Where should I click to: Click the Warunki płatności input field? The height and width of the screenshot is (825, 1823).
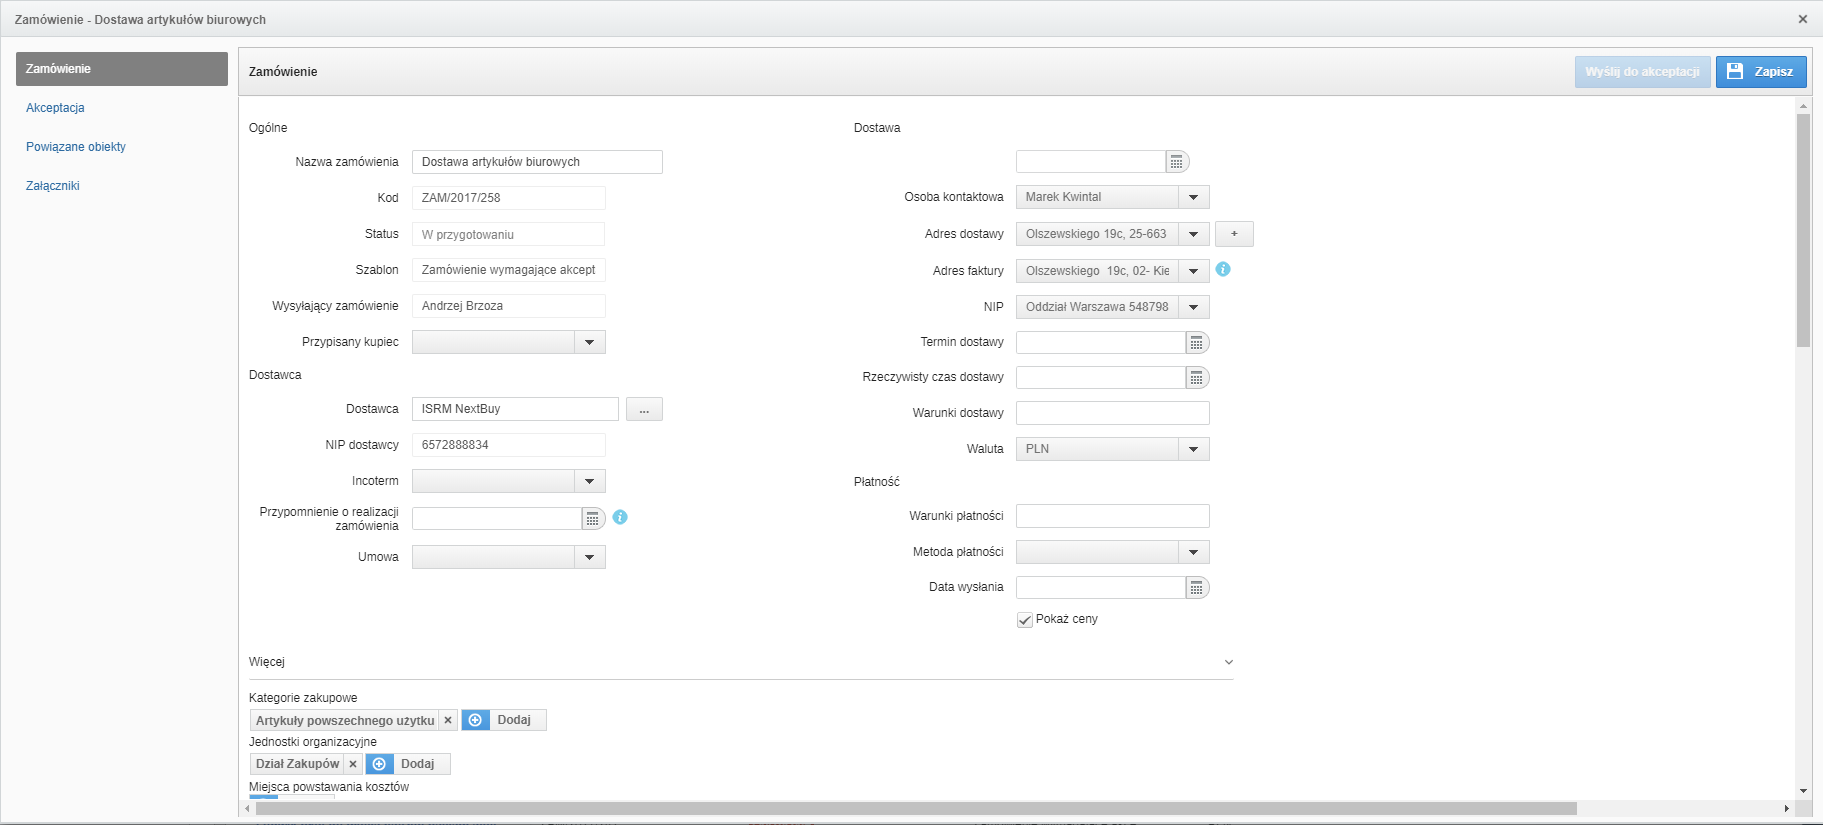(1112, 516)
